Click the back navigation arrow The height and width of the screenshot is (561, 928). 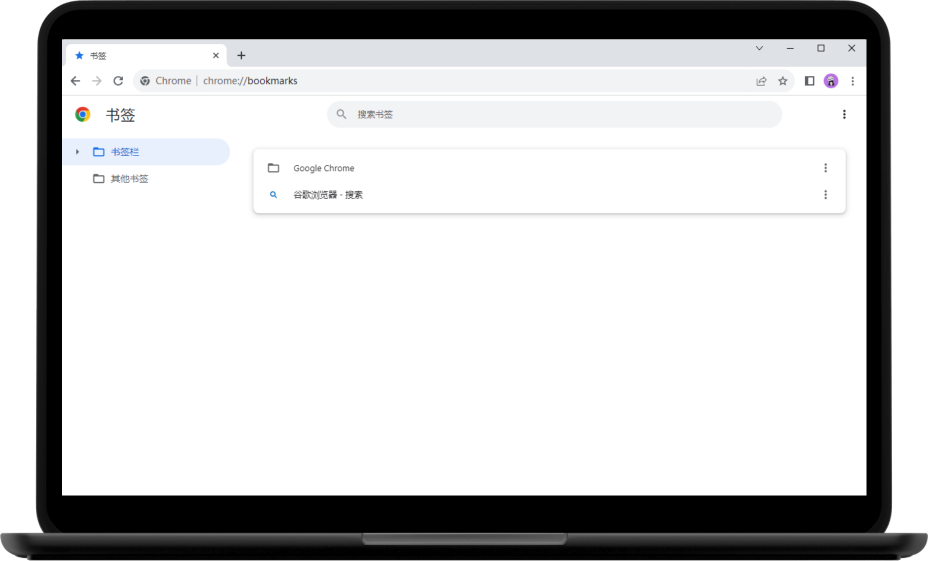(75, 81)
